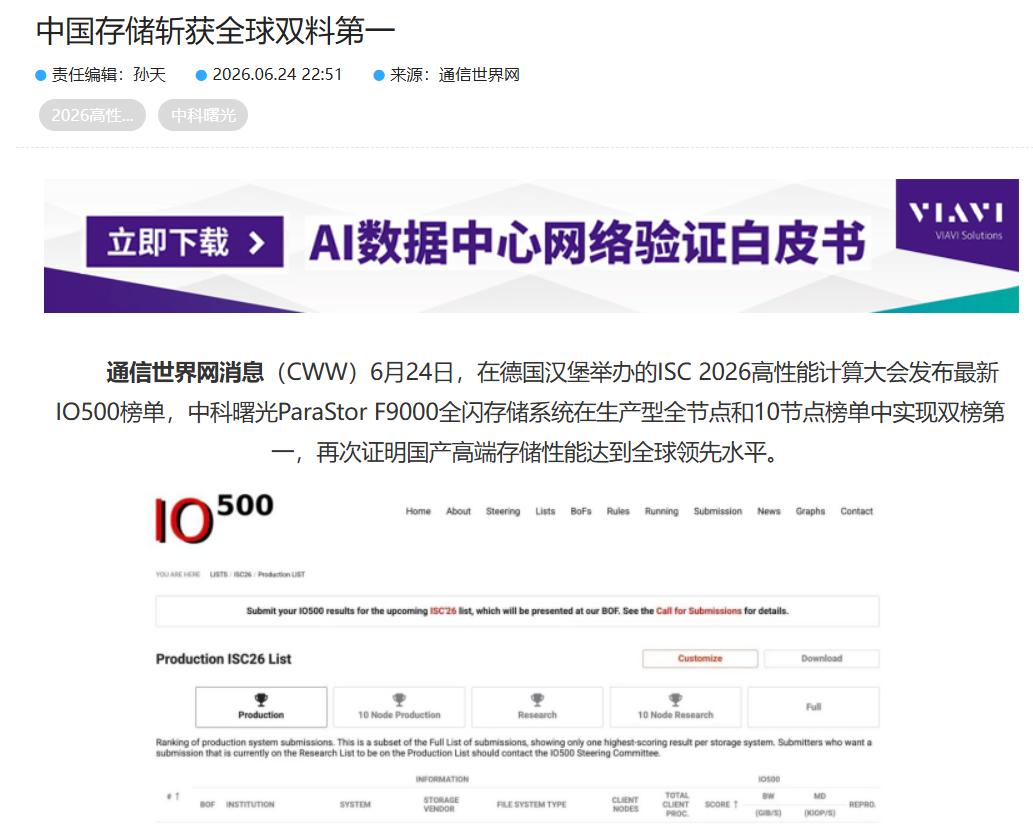Click the Production ISC26 List heading
This screenshot has width=1033, height=825.
[223, 659]
